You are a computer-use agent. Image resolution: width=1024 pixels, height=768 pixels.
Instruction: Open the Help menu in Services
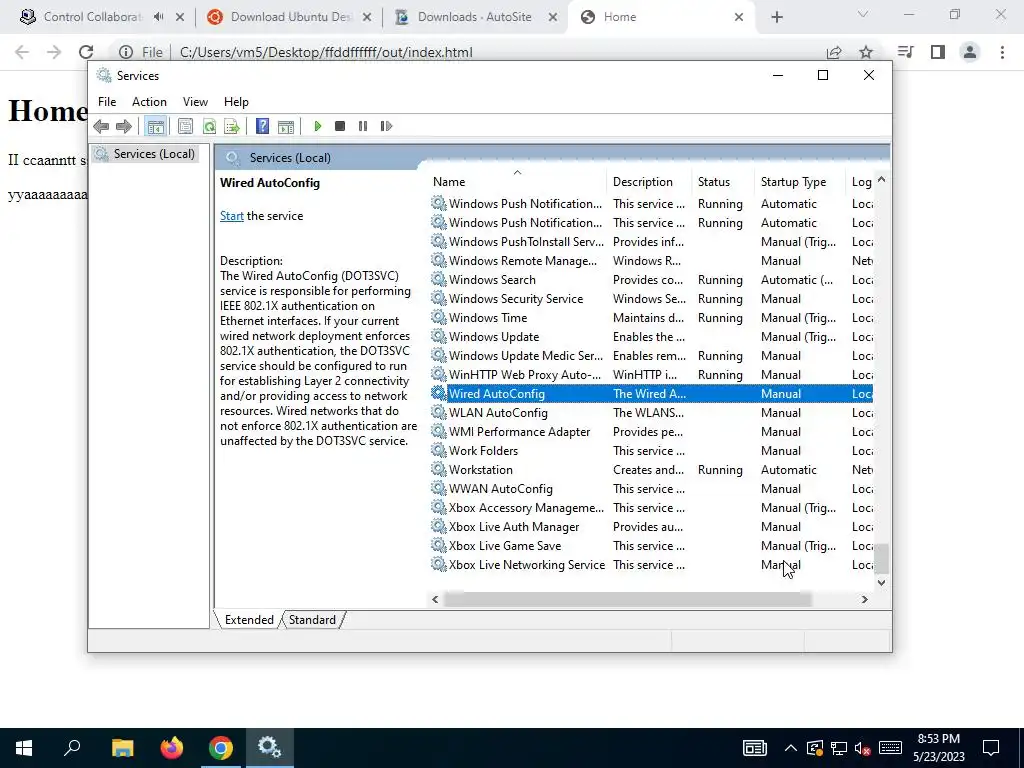click(x=236, y=102)
